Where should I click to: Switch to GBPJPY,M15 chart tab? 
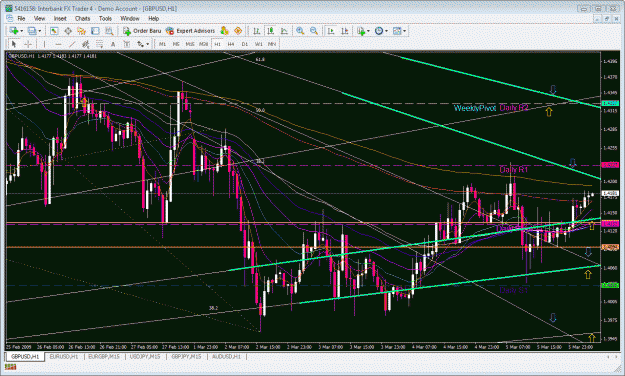186,356
